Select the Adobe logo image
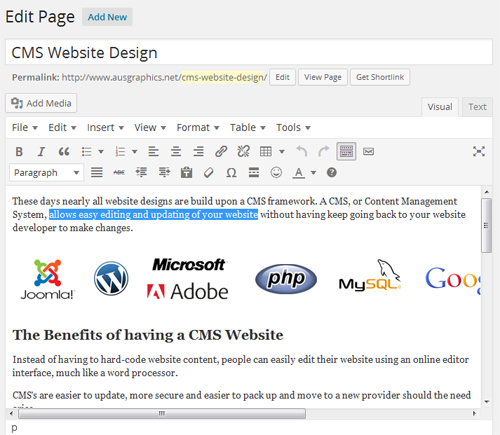Viewport: 500px width, 435px height. (188, 291)
